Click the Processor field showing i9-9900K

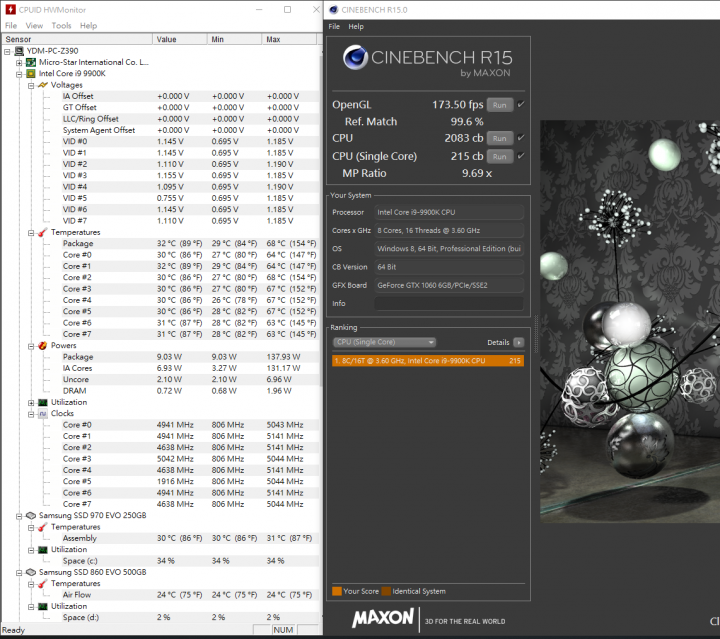pos(449,212)
